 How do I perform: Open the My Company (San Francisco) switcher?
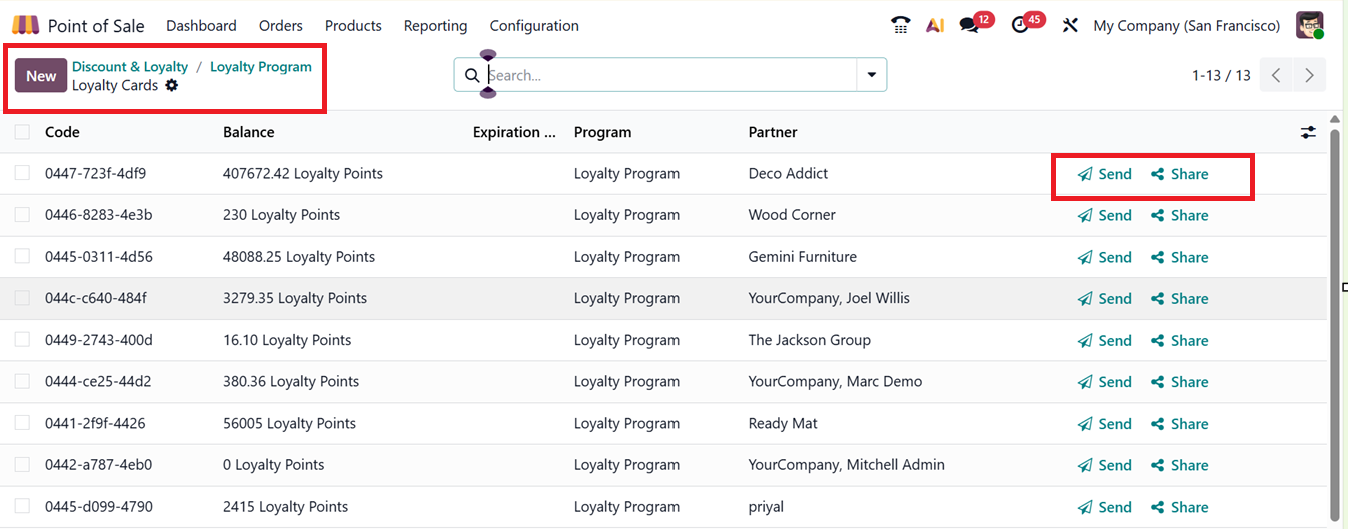[x=1186, y=26]
